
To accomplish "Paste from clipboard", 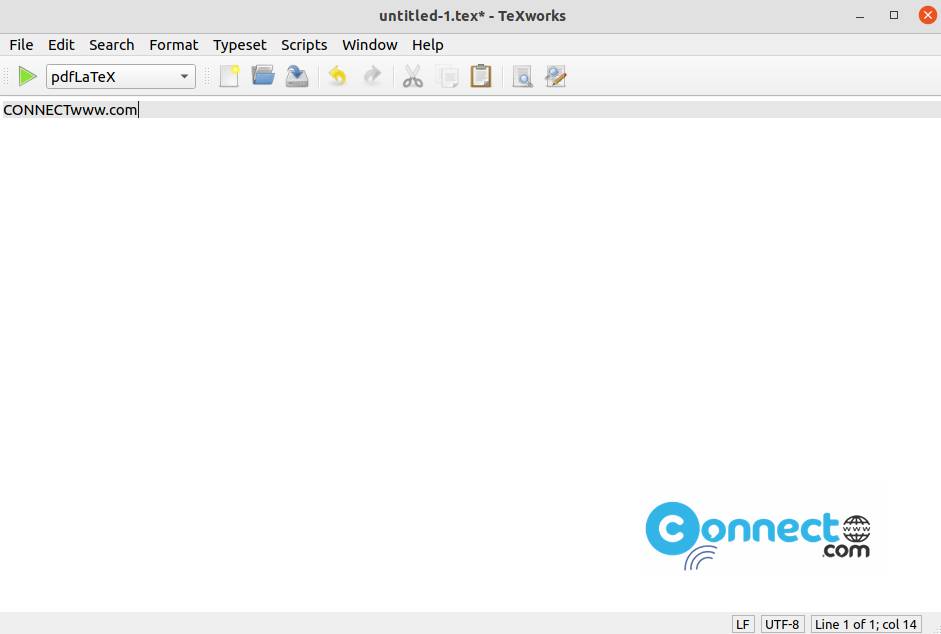I will 481,76.
